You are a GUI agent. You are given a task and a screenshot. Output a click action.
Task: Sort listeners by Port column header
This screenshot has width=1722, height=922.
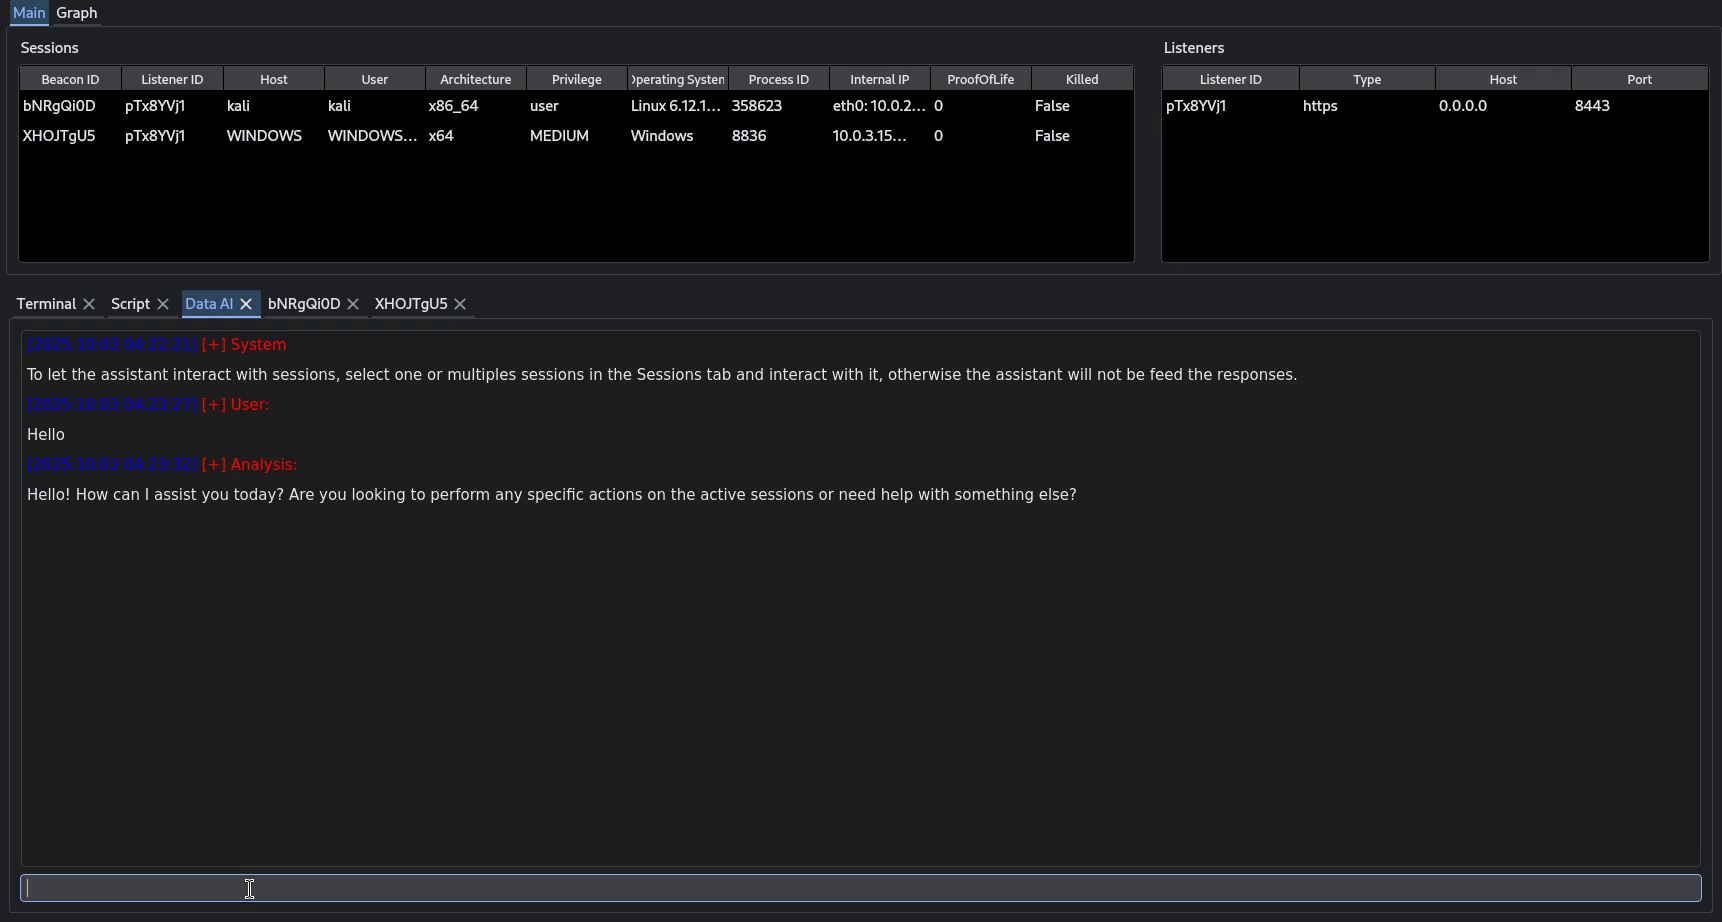coord(1639,79)
